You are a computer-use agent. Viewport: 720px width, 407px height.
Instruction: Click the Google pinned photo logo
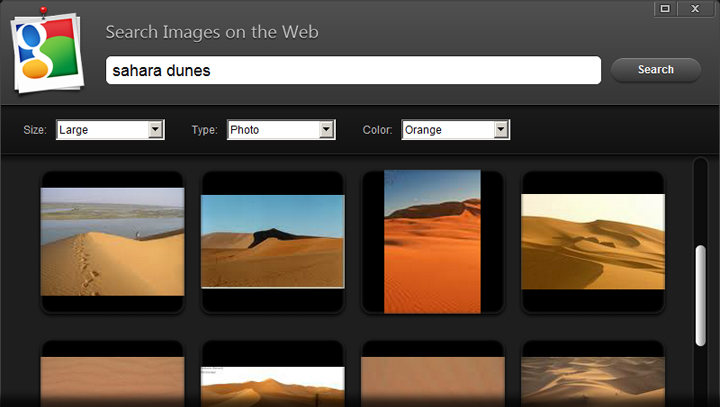pos(47,53)
